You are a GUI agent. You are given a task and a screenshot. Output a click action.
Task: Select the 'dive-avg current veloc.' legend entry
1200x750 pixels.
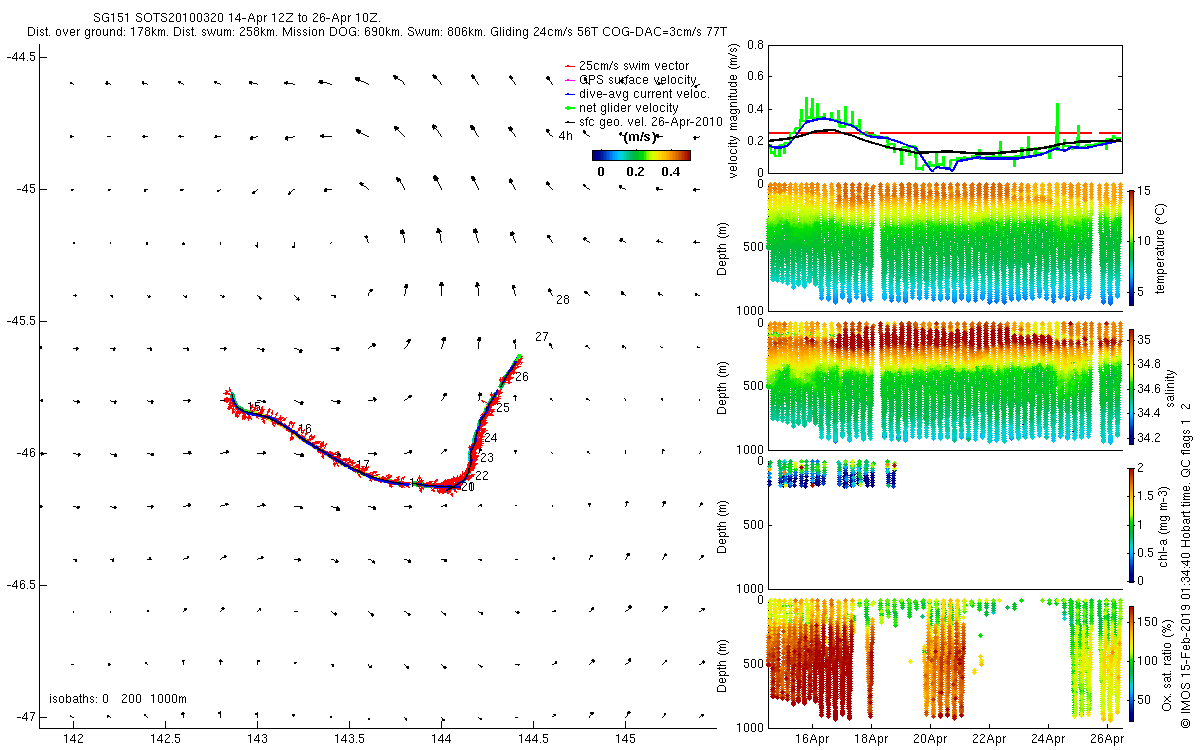point(638,94)
